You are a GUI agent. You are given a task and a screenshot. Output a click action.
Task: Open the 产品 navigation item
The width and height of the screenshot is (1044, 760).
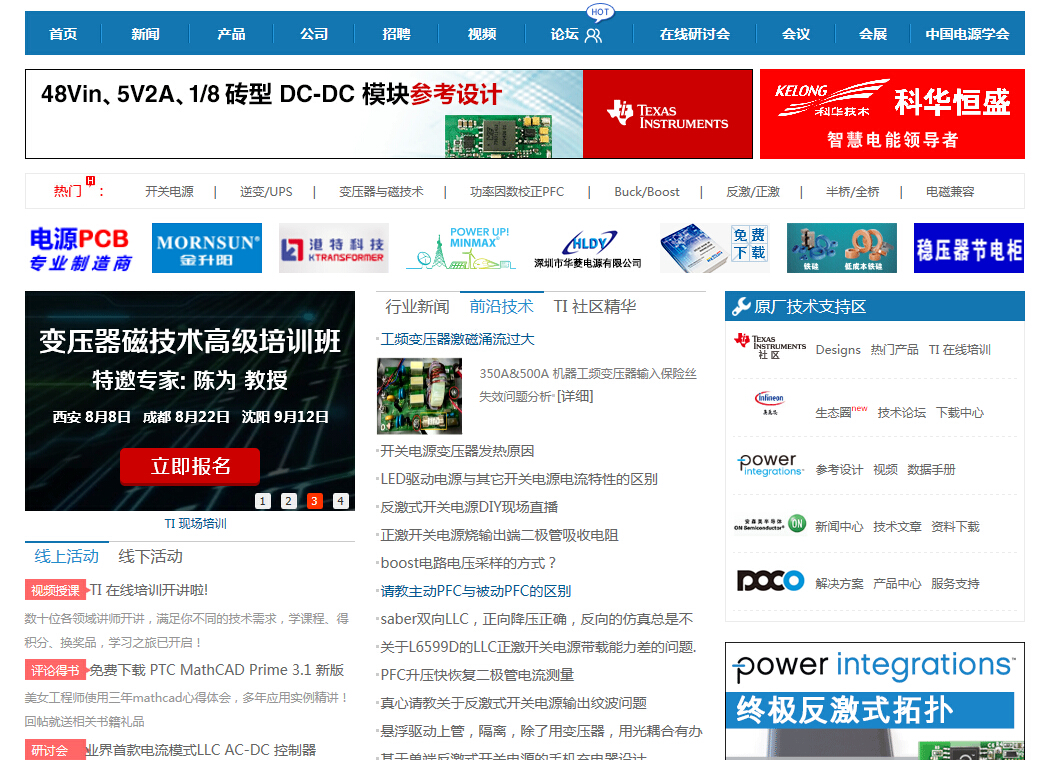point(231,34)
